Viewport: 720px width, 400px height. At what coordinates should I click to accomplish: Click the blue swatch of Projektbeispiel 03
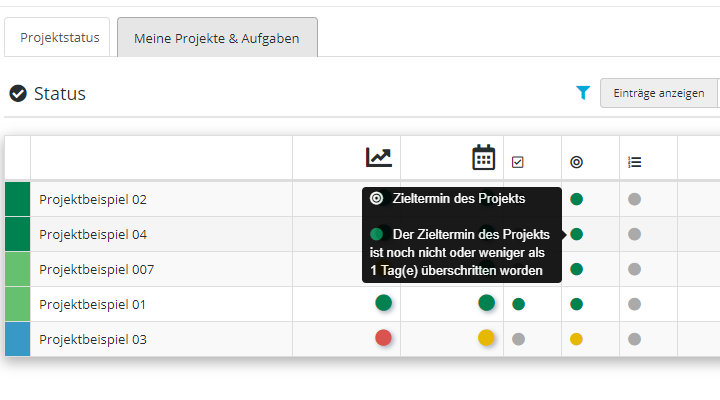pyautogui.click(x=17, y=339)
